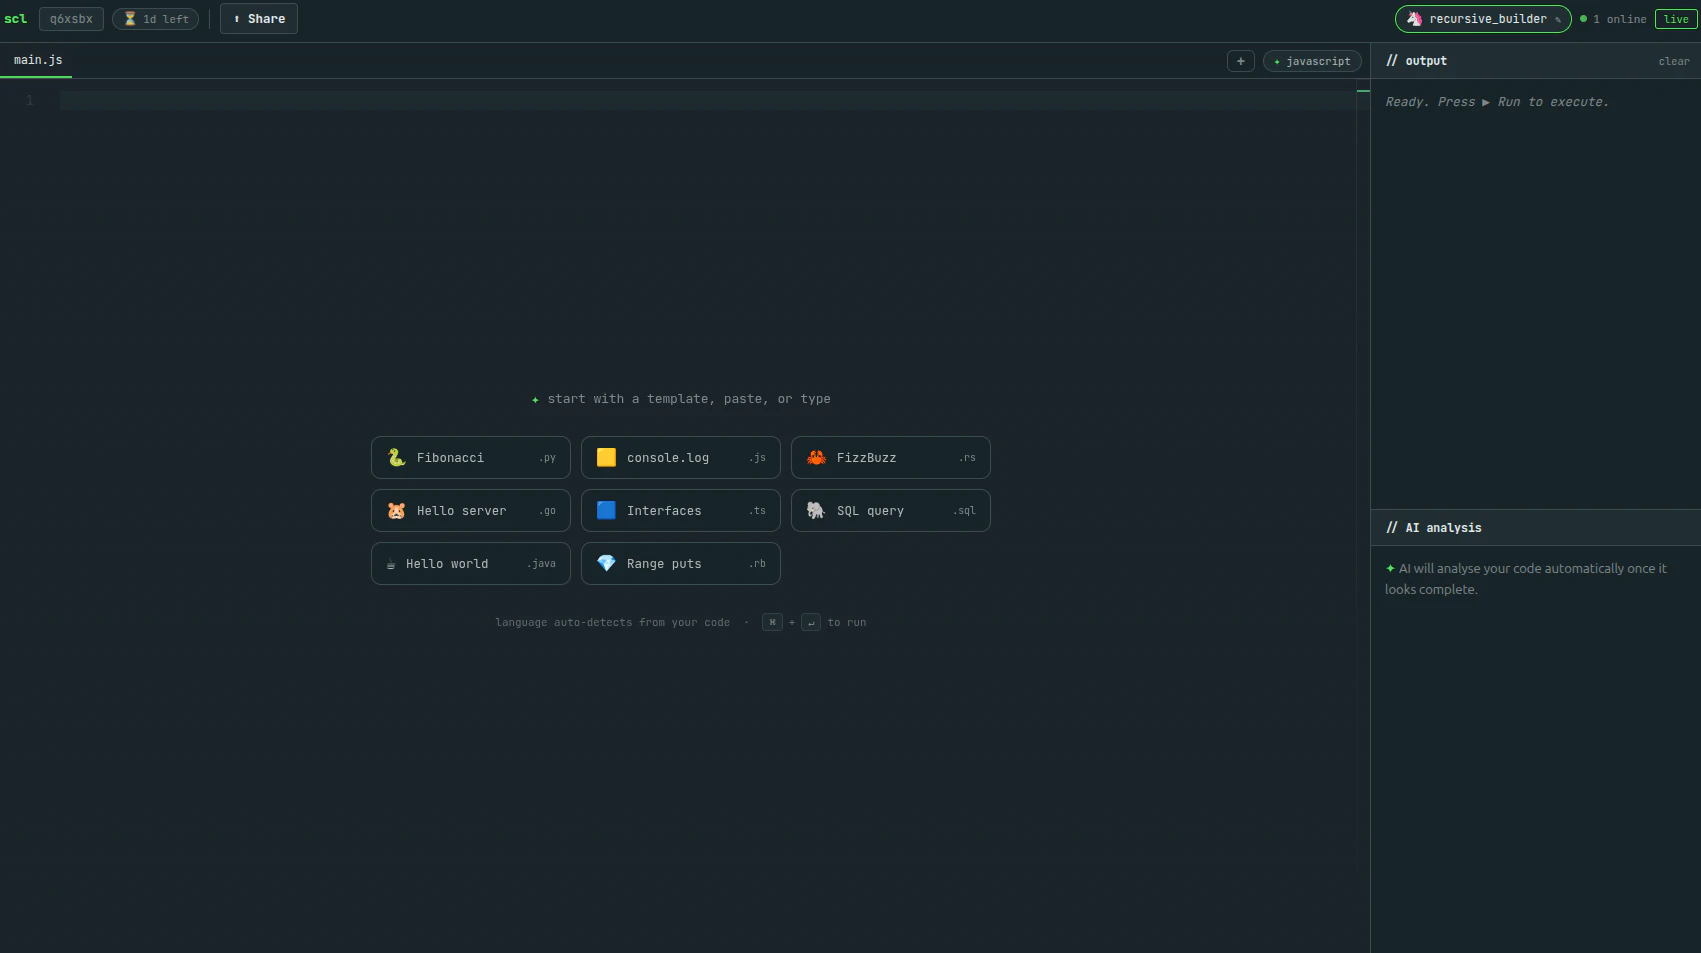Open the Share button
The width and height of the screenshot is (1701, 953).
pos(259,19)
